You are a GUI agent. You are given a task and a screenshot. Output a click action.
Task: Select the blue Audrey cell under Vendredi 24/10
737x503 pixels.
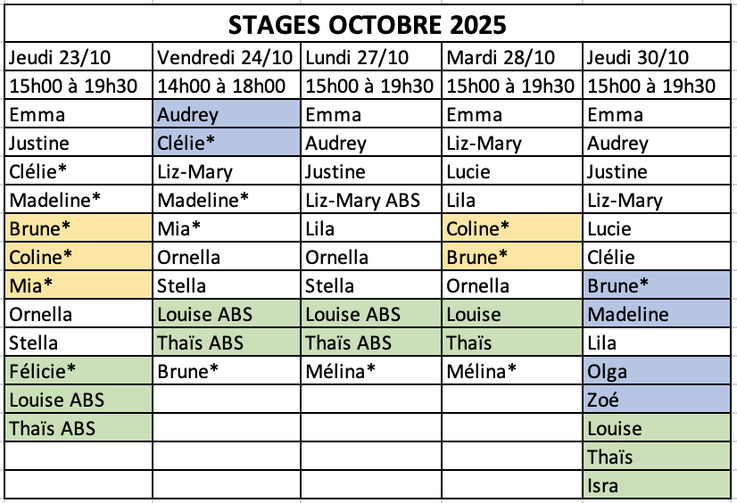tap(227, 114)
